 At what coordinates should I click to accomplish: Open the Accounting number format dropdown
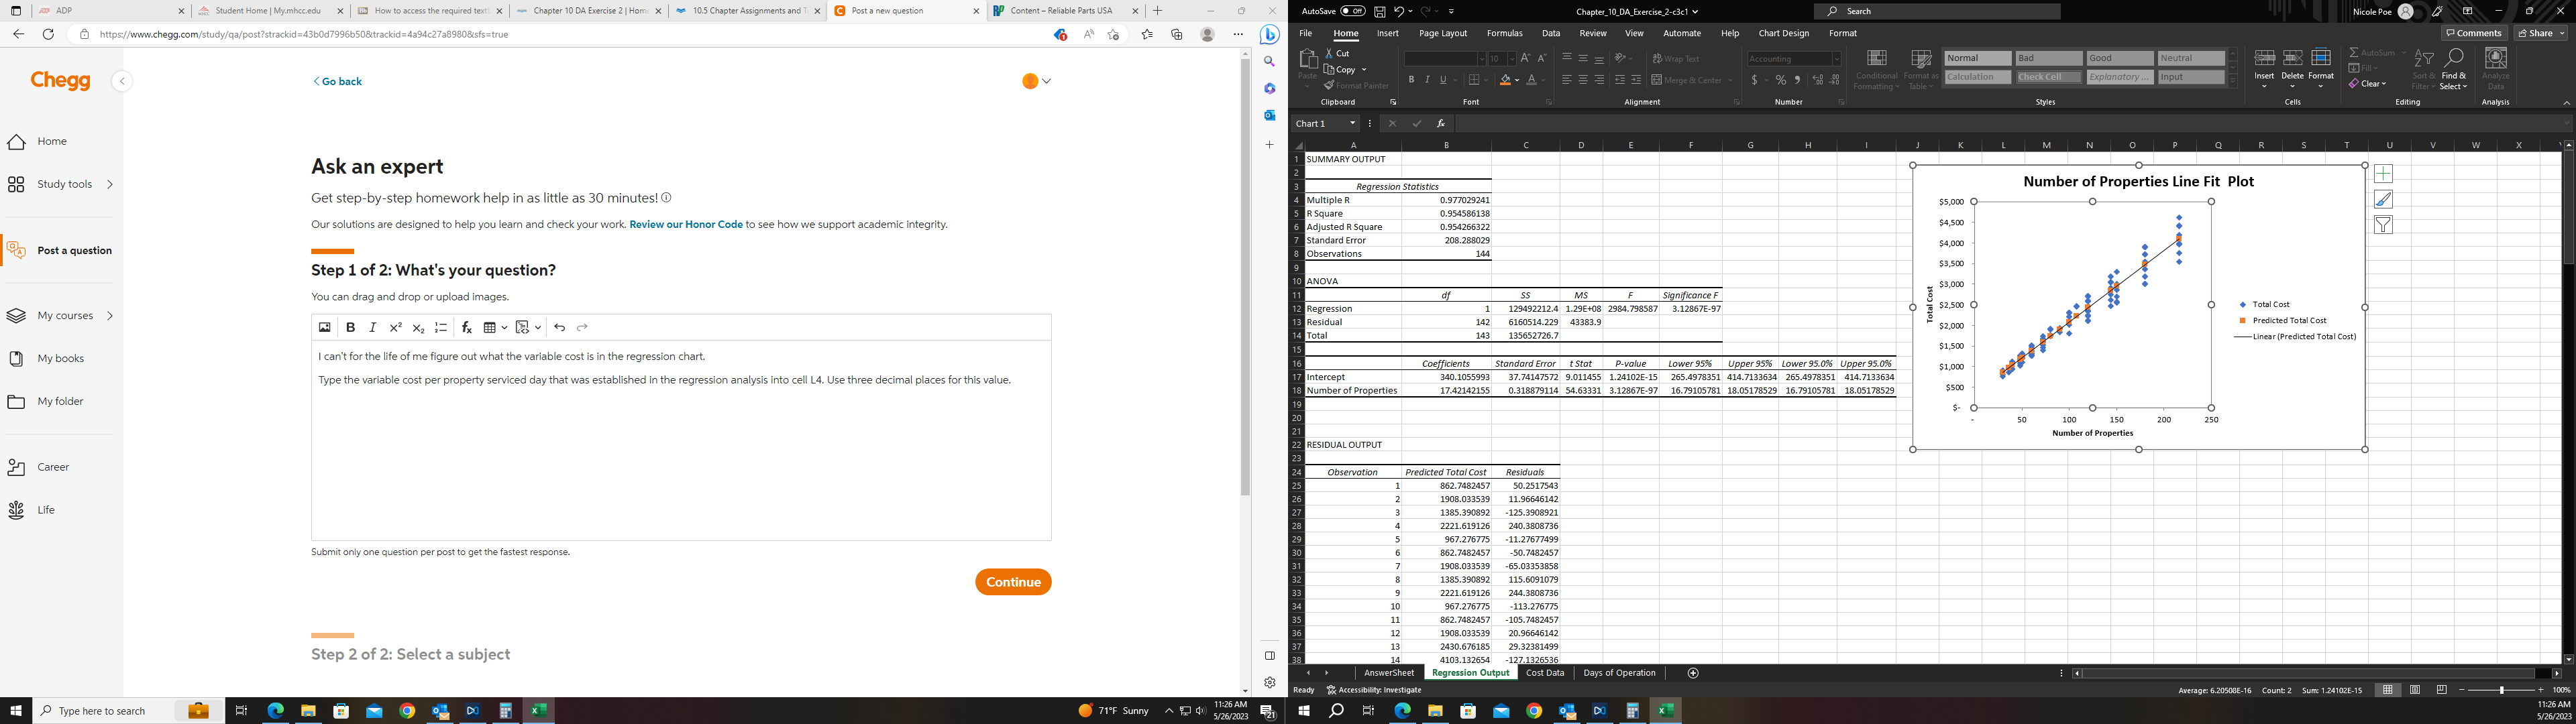1836,59
